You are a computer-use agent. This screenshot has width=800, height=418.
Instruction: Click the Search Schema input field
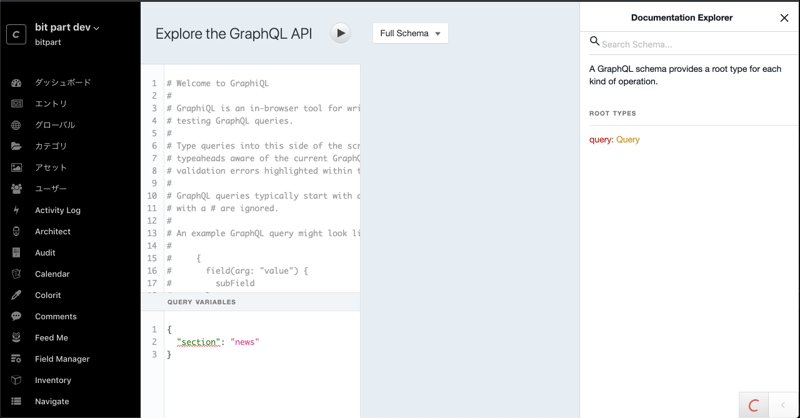tap(690, 44)
